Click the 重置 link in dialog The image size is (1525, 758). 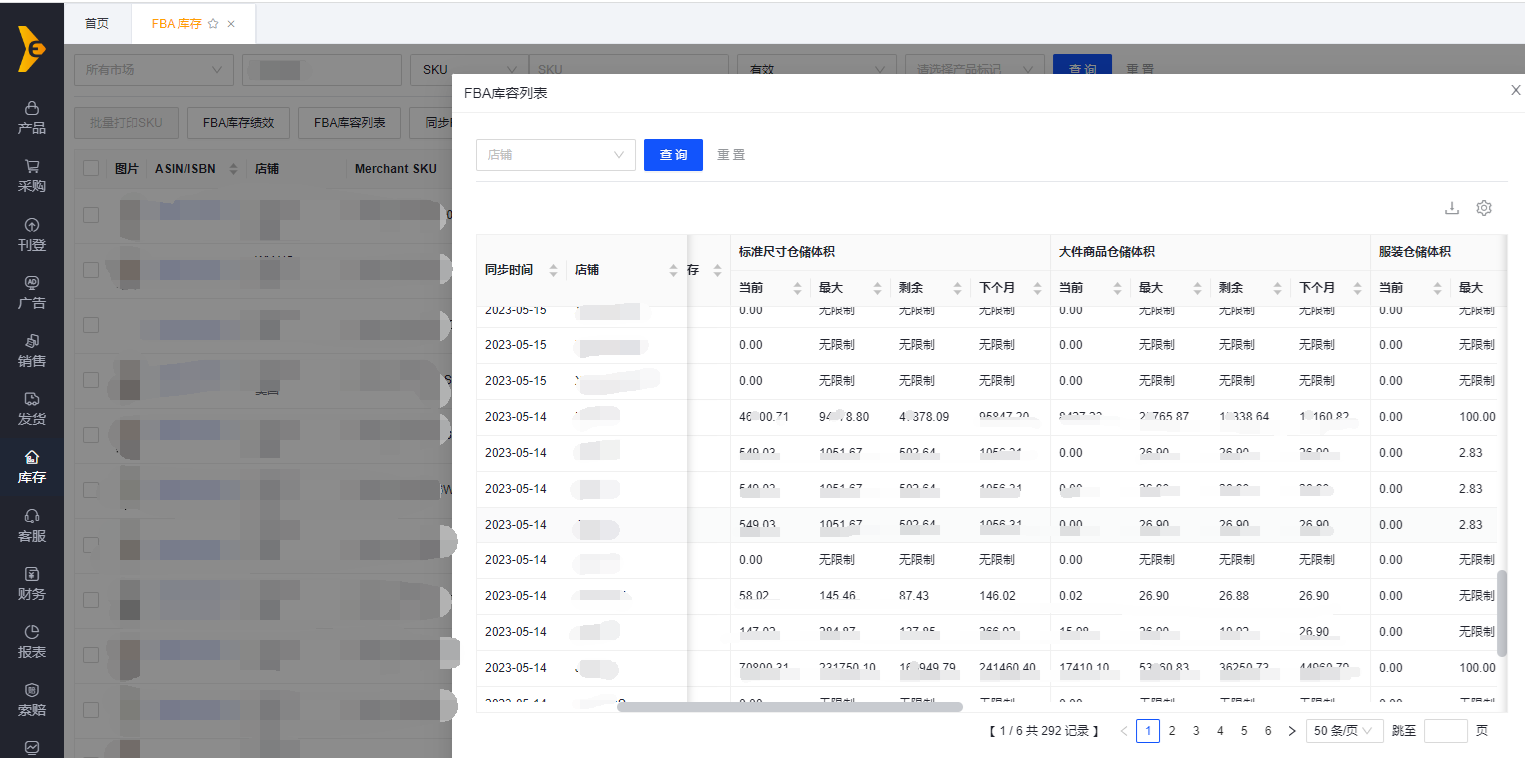point(731,155)
